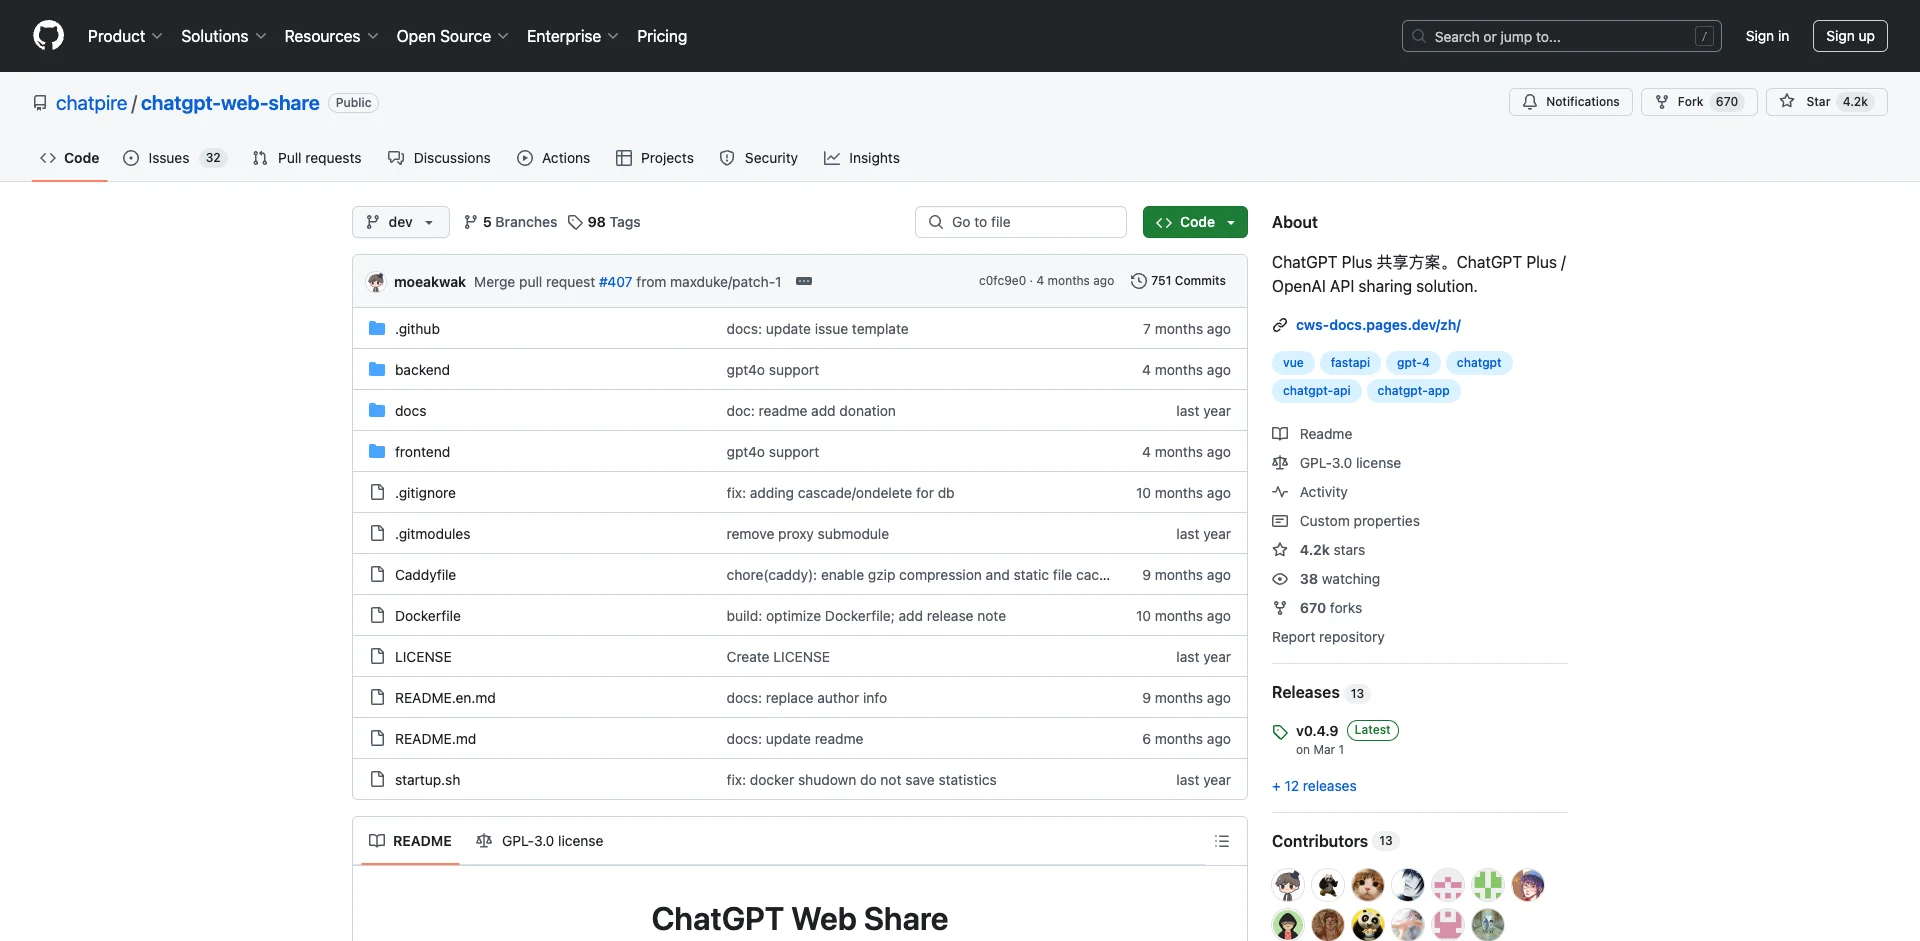Click the star icon in Star button
This screenshot has height=941, width=1920.
(x=1787, y=102)
